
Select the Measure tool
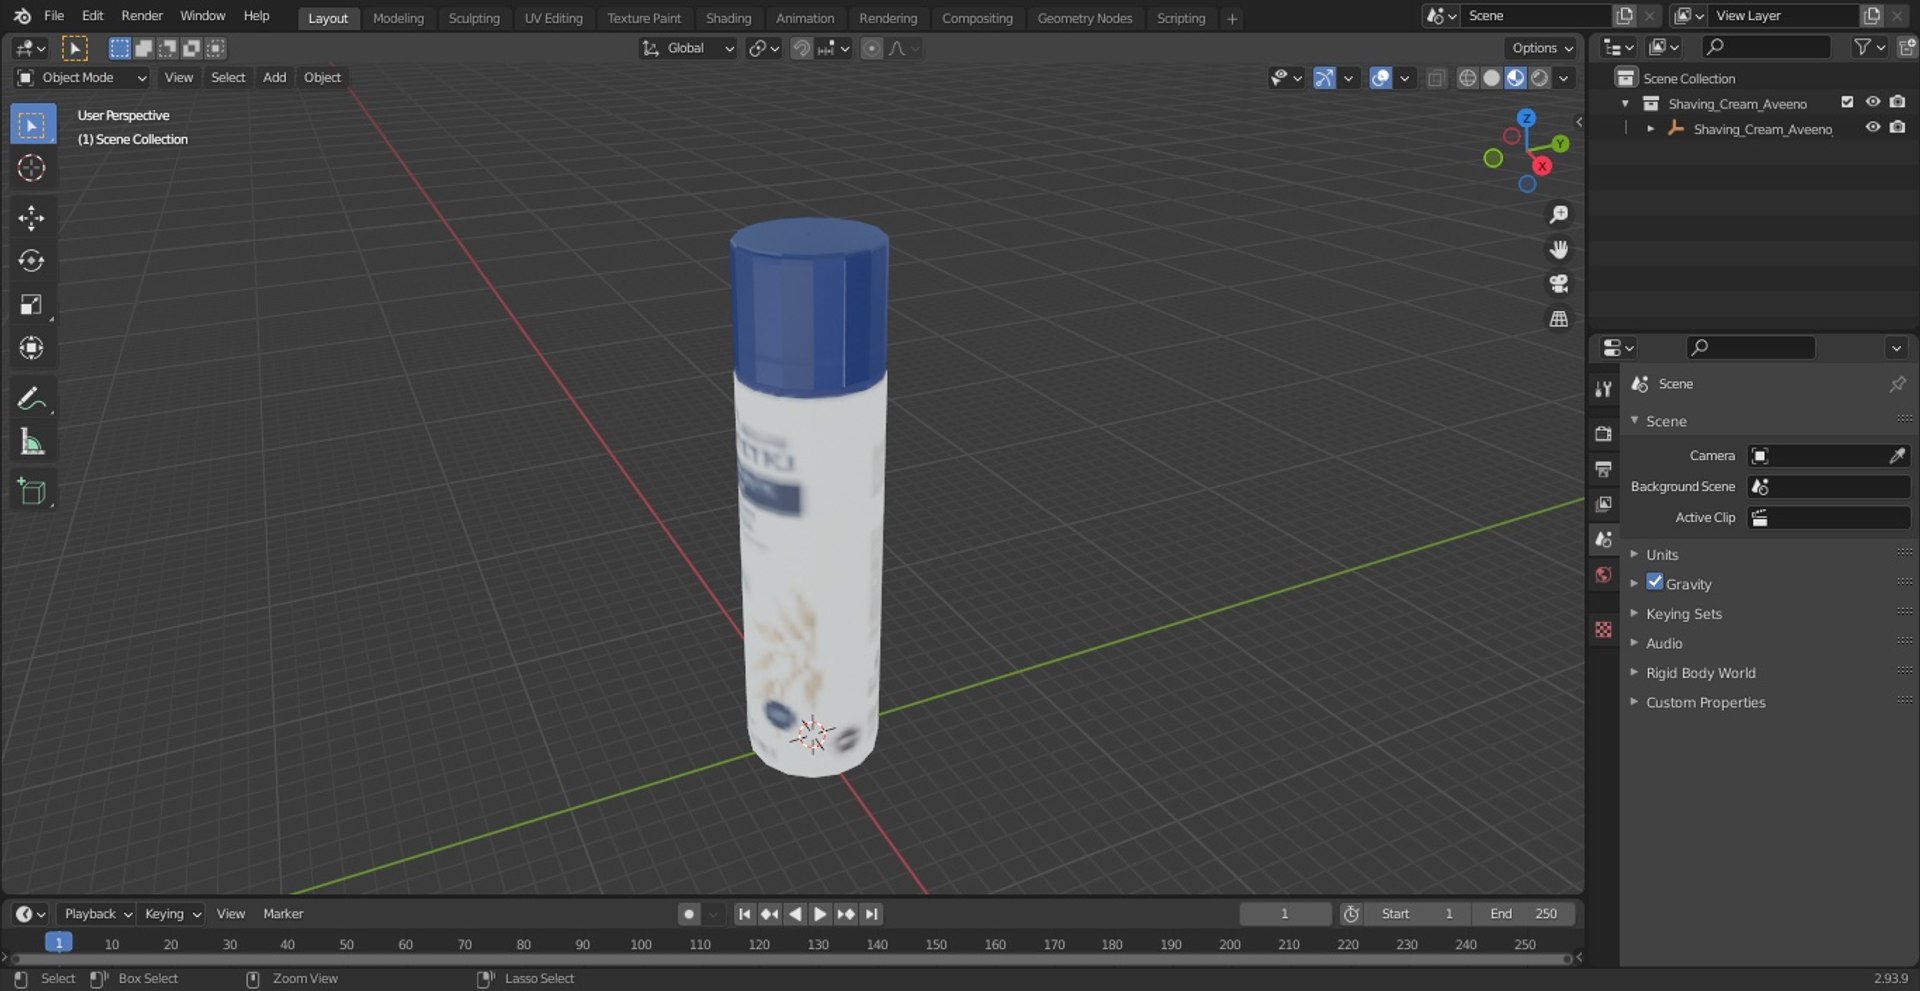[x=32, y=442]
